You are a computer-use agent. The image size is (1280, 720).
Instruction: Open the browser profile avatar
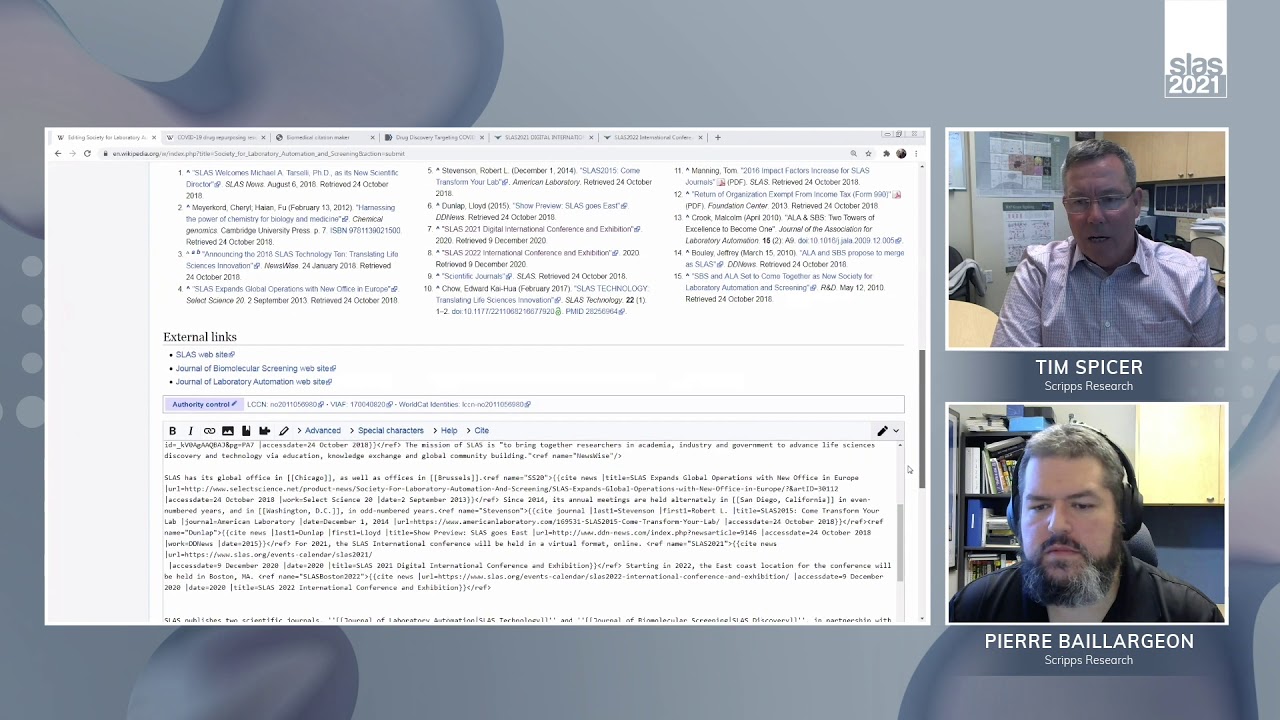point(901,153)
